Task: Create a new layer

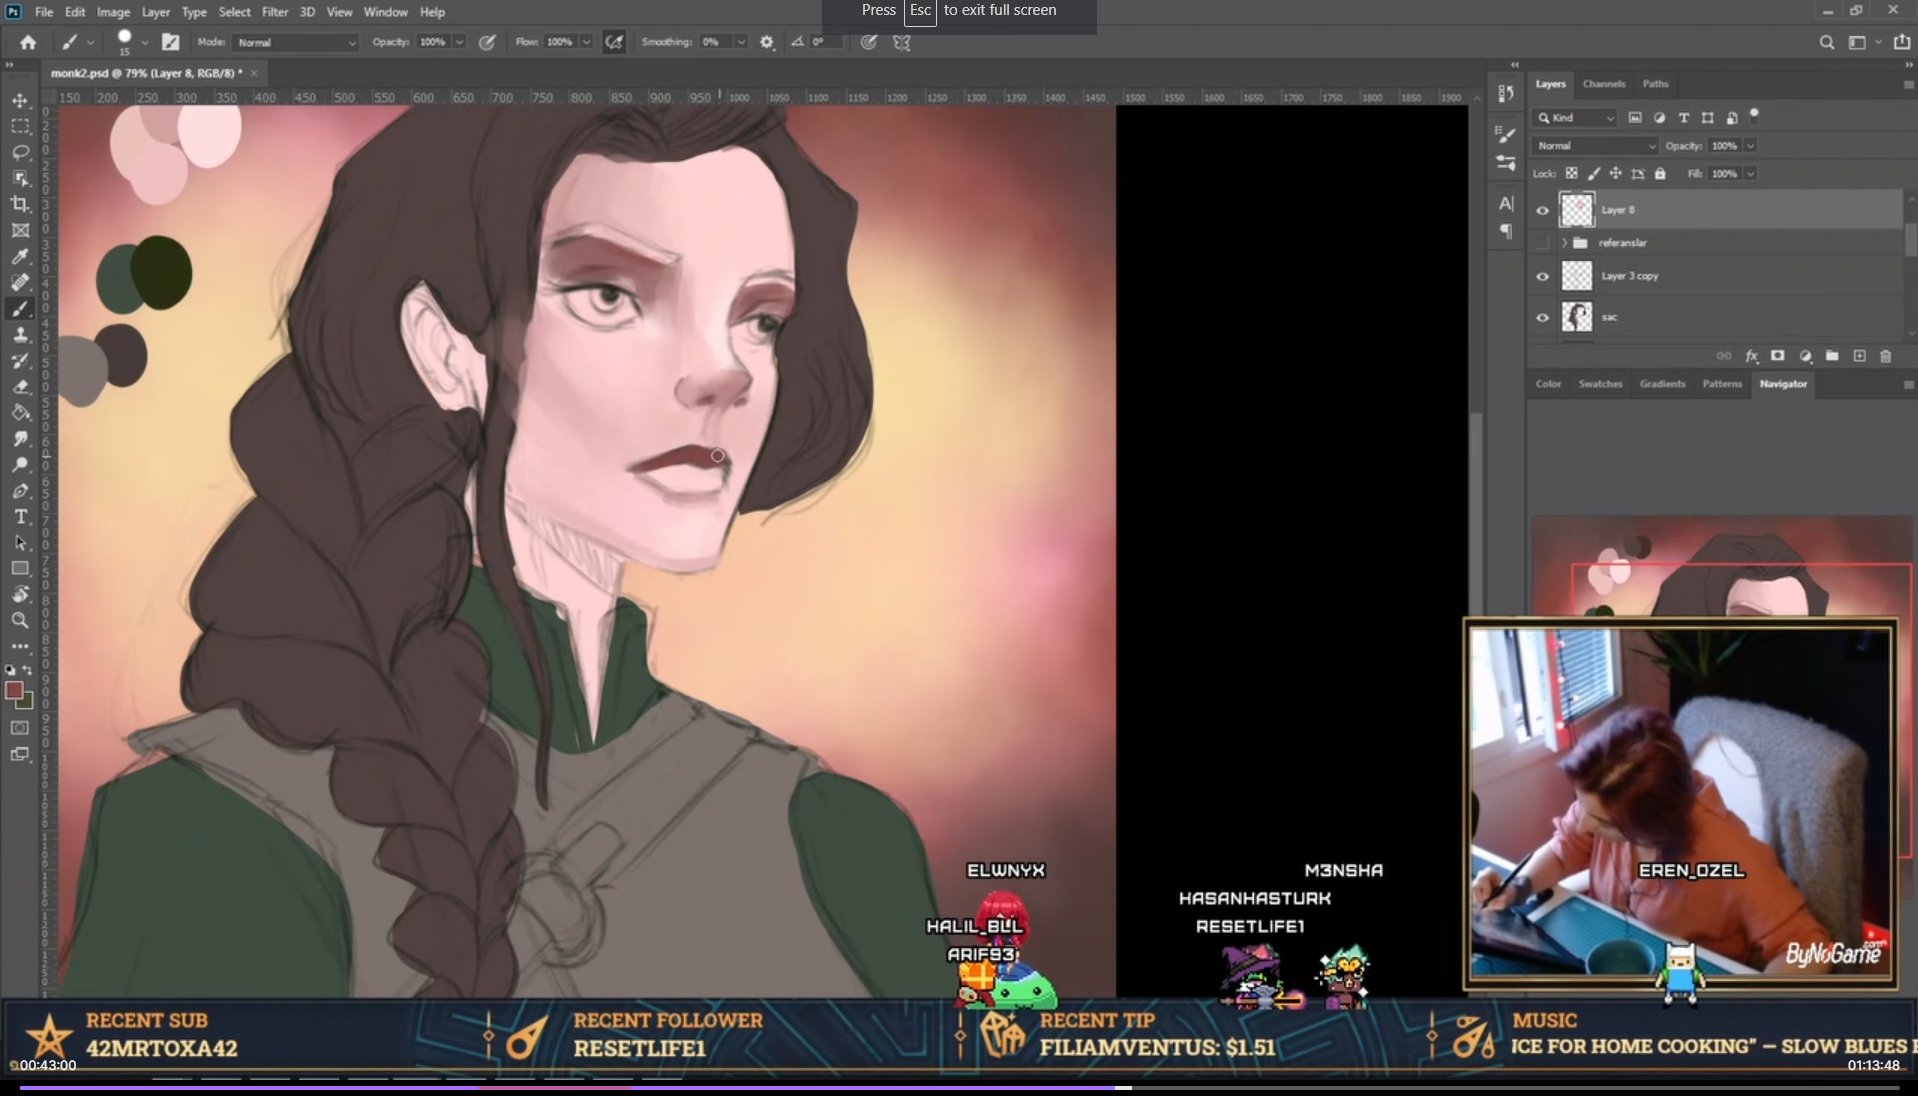Action: point(1859,356)
